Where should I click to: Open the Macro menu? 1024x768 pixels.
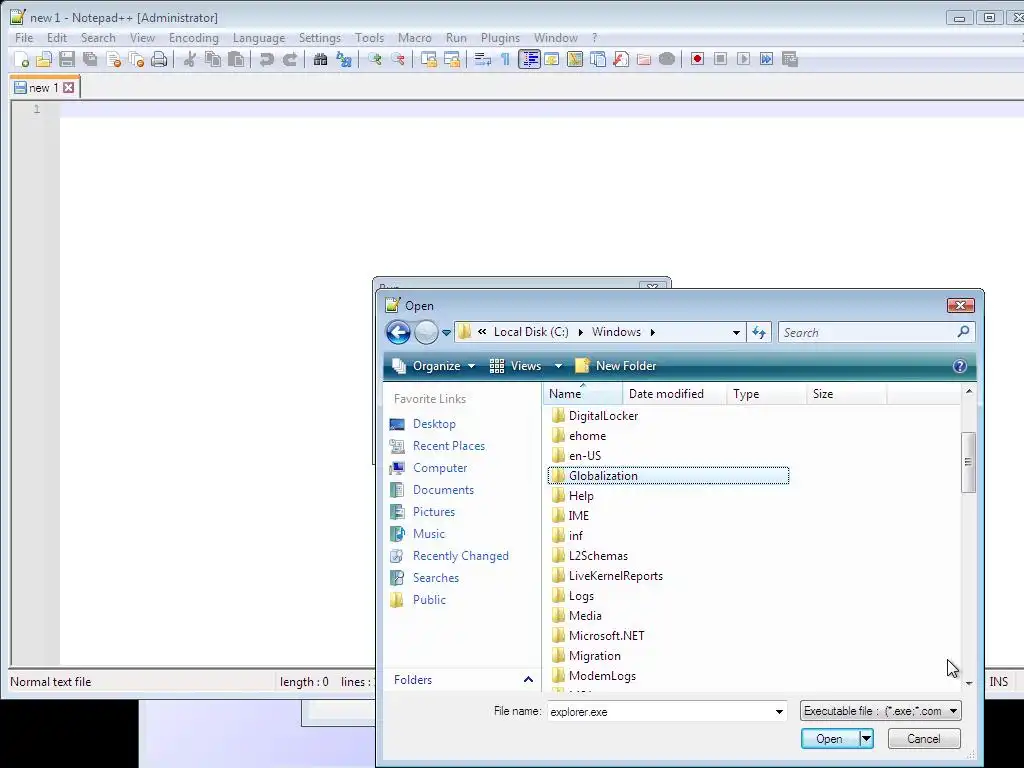tap(414, 38)
